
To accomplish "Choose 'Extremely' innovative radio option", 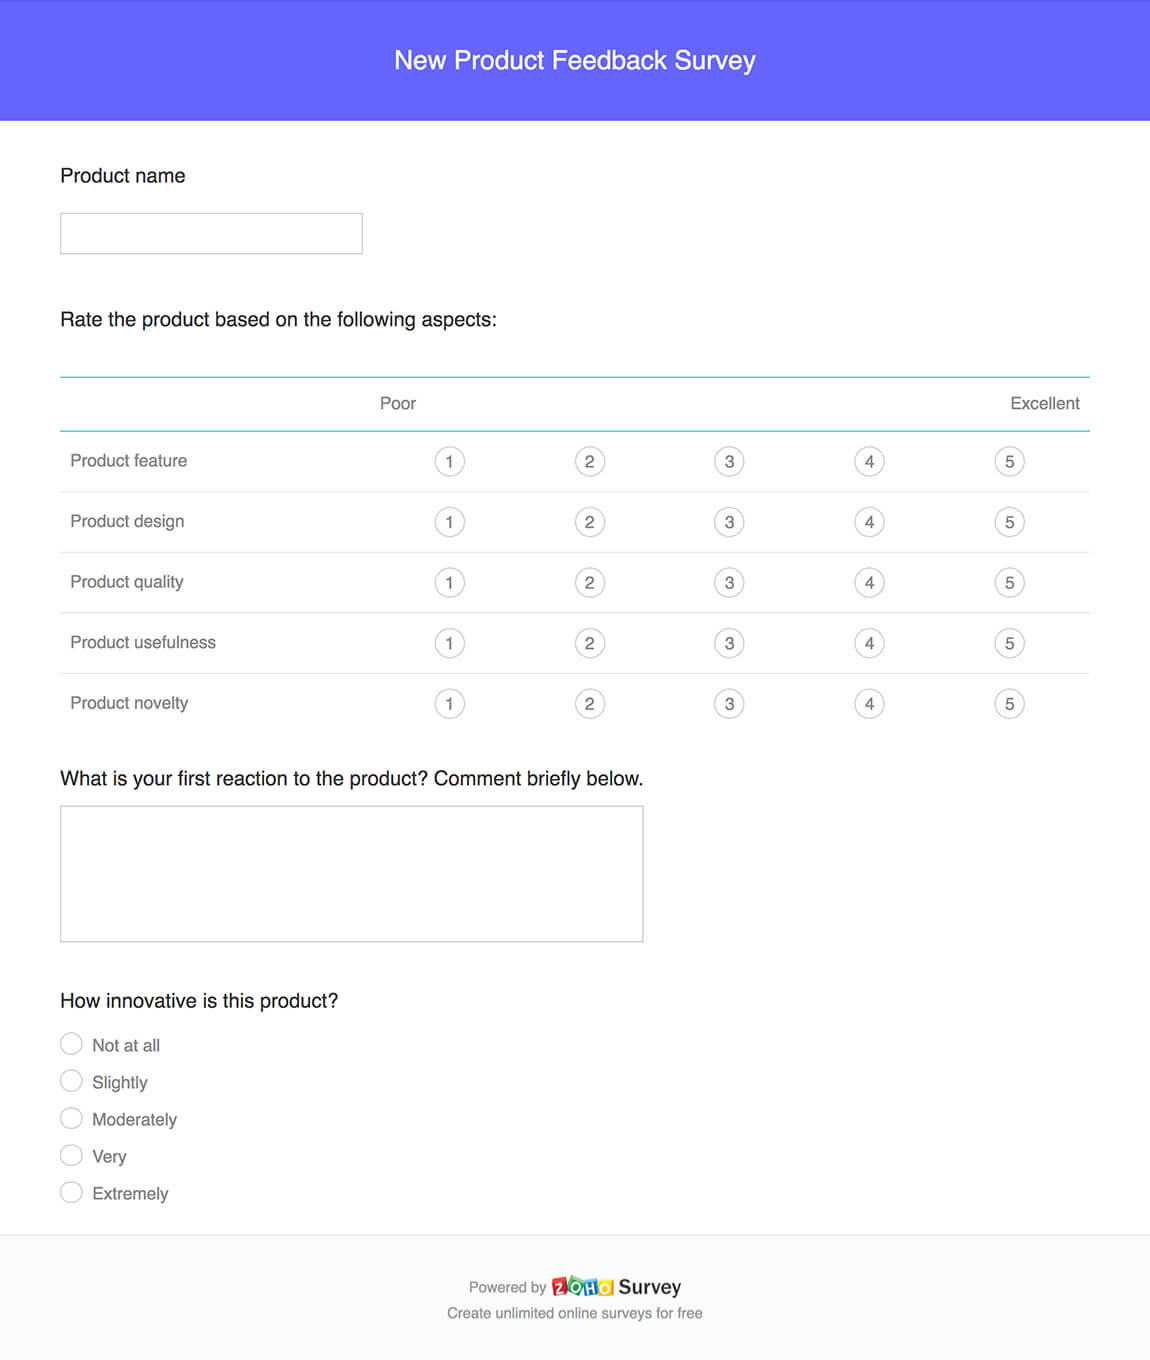I will point(71,1192).
